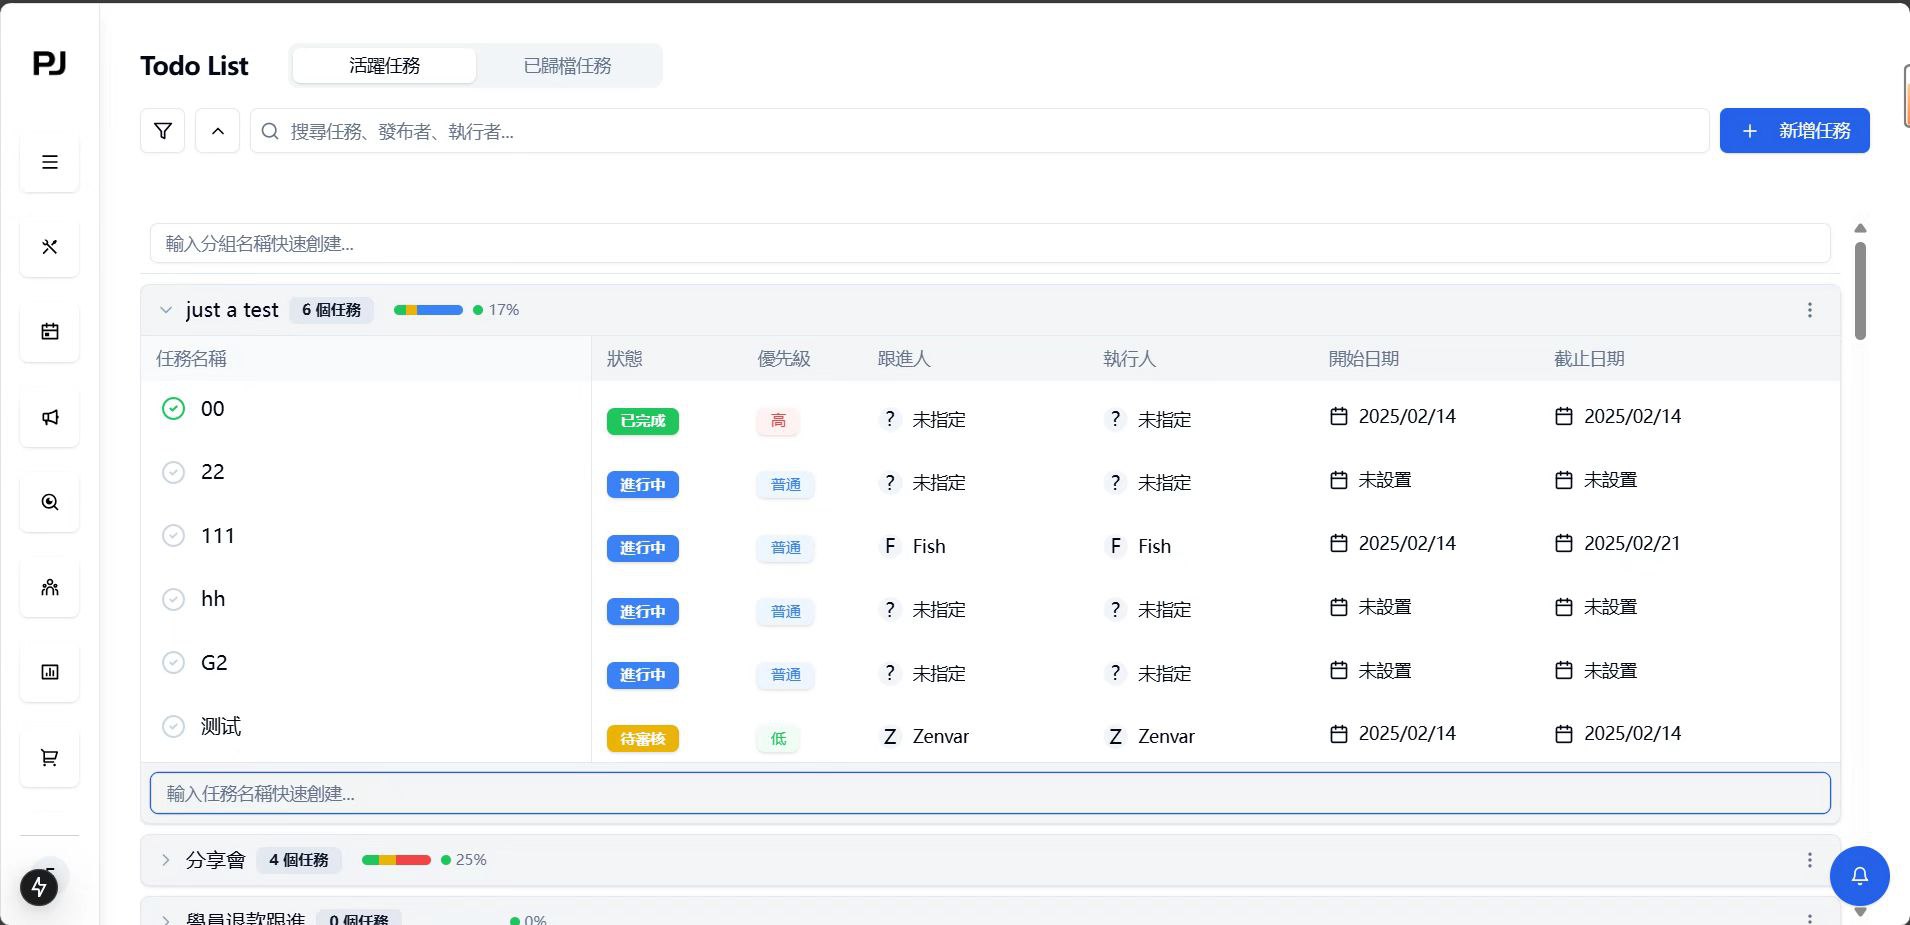Expand the 分享會 task group
This screenshot has height=925, width=1910.
pyautogui.click(x=166, y=860)
